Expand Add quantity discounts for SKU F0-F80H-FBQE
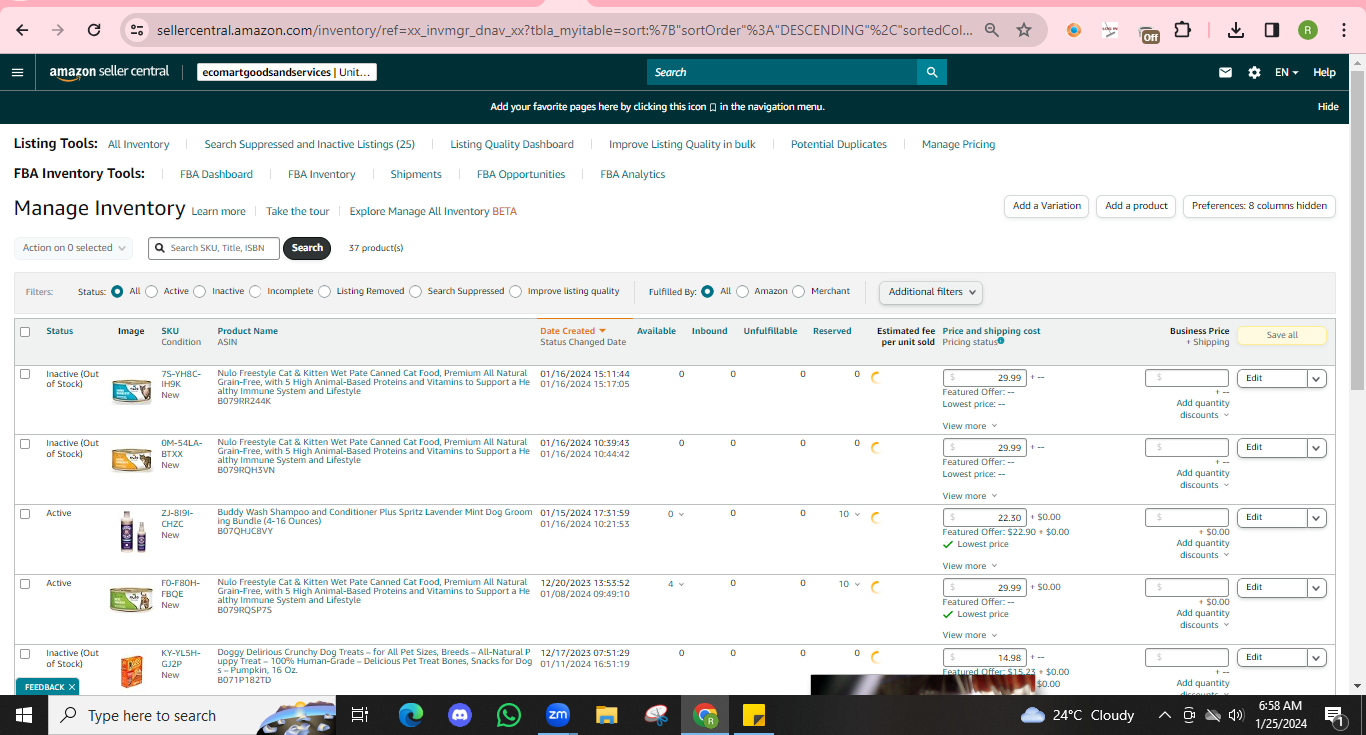The image size is (1366, 735). [1203, 619]
